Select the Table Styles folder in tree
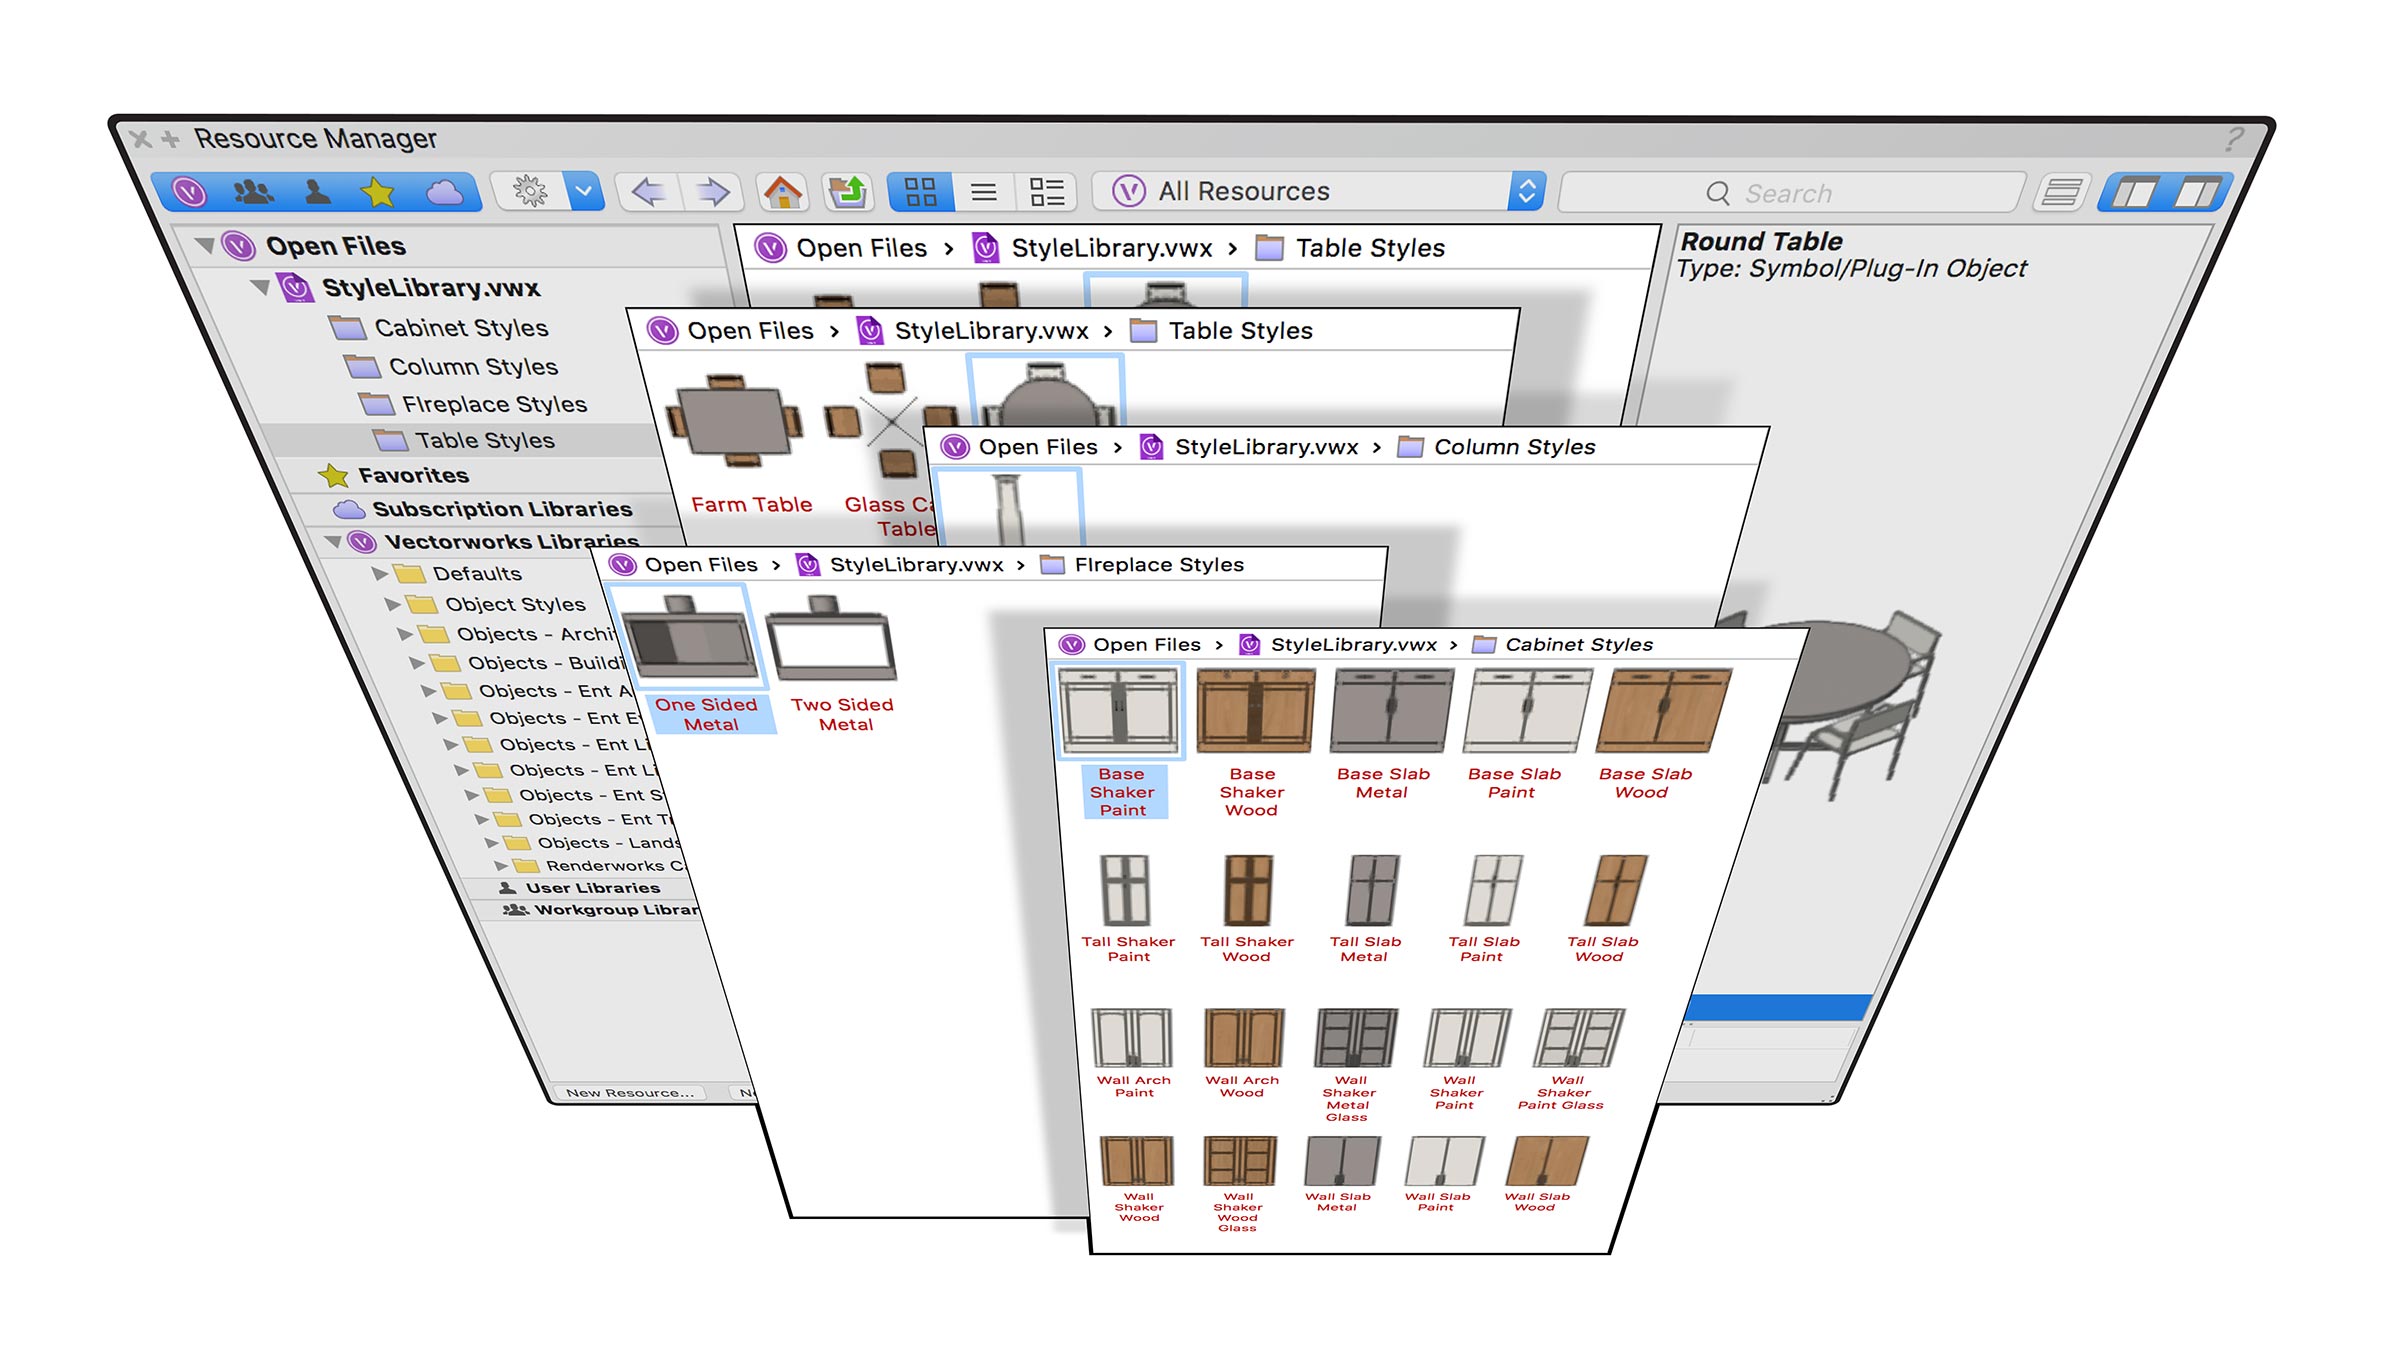Viewport: 2400px width, 1346px height. (464, 440)
